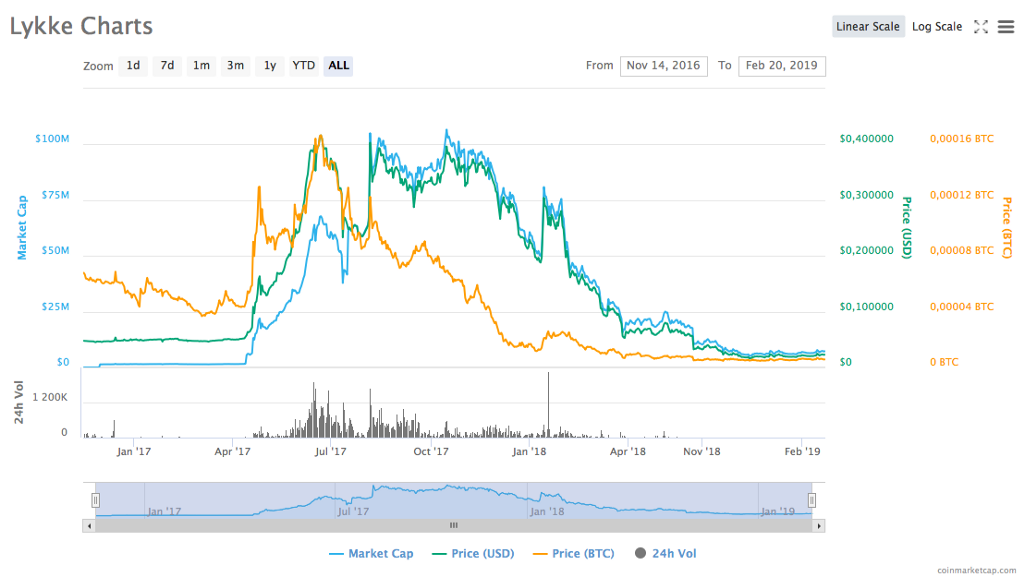Click the Nov '18 x-axis label
Viewport: 1024px width, 588px height.
point(702,451)
